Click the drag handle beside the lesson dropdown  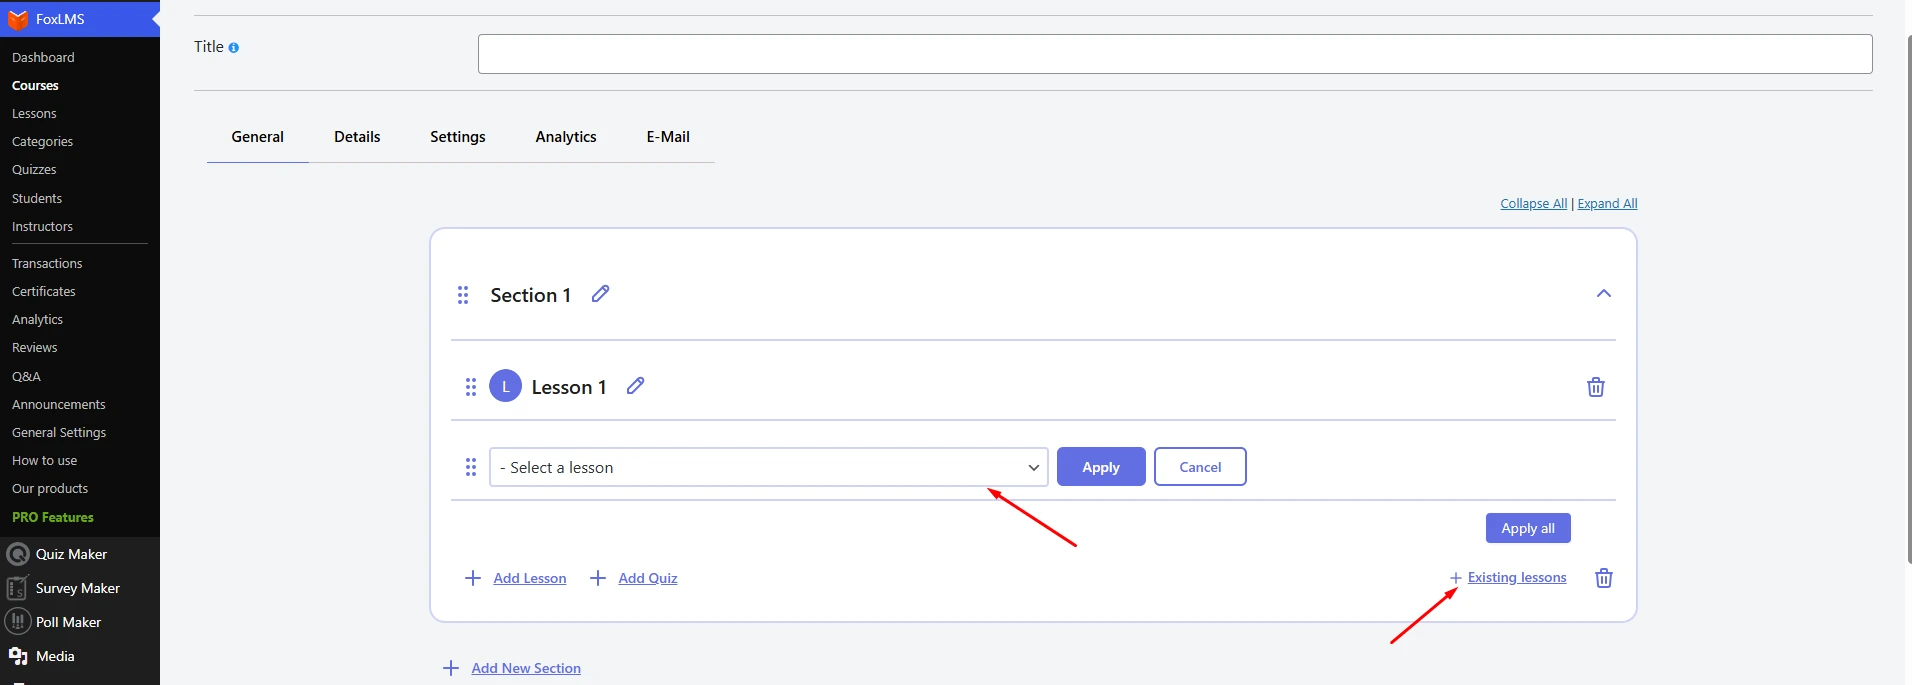coord(471,467)
